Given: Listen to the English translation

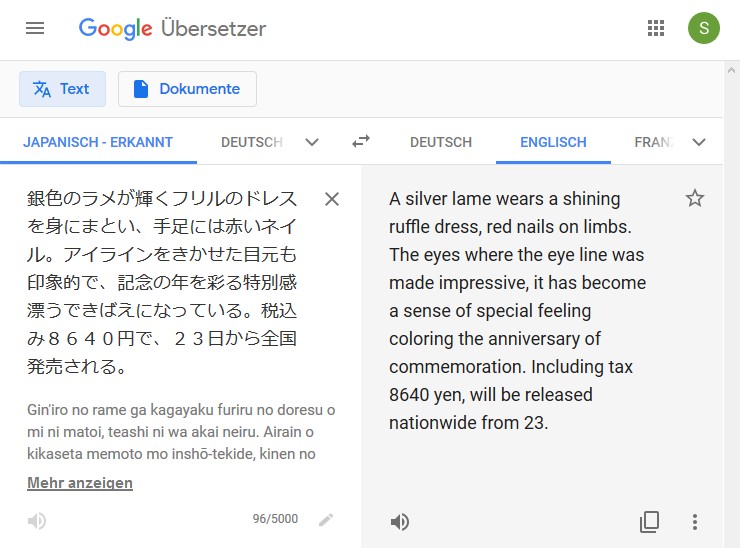Looking at the screenshot, I should coord(400,522).
